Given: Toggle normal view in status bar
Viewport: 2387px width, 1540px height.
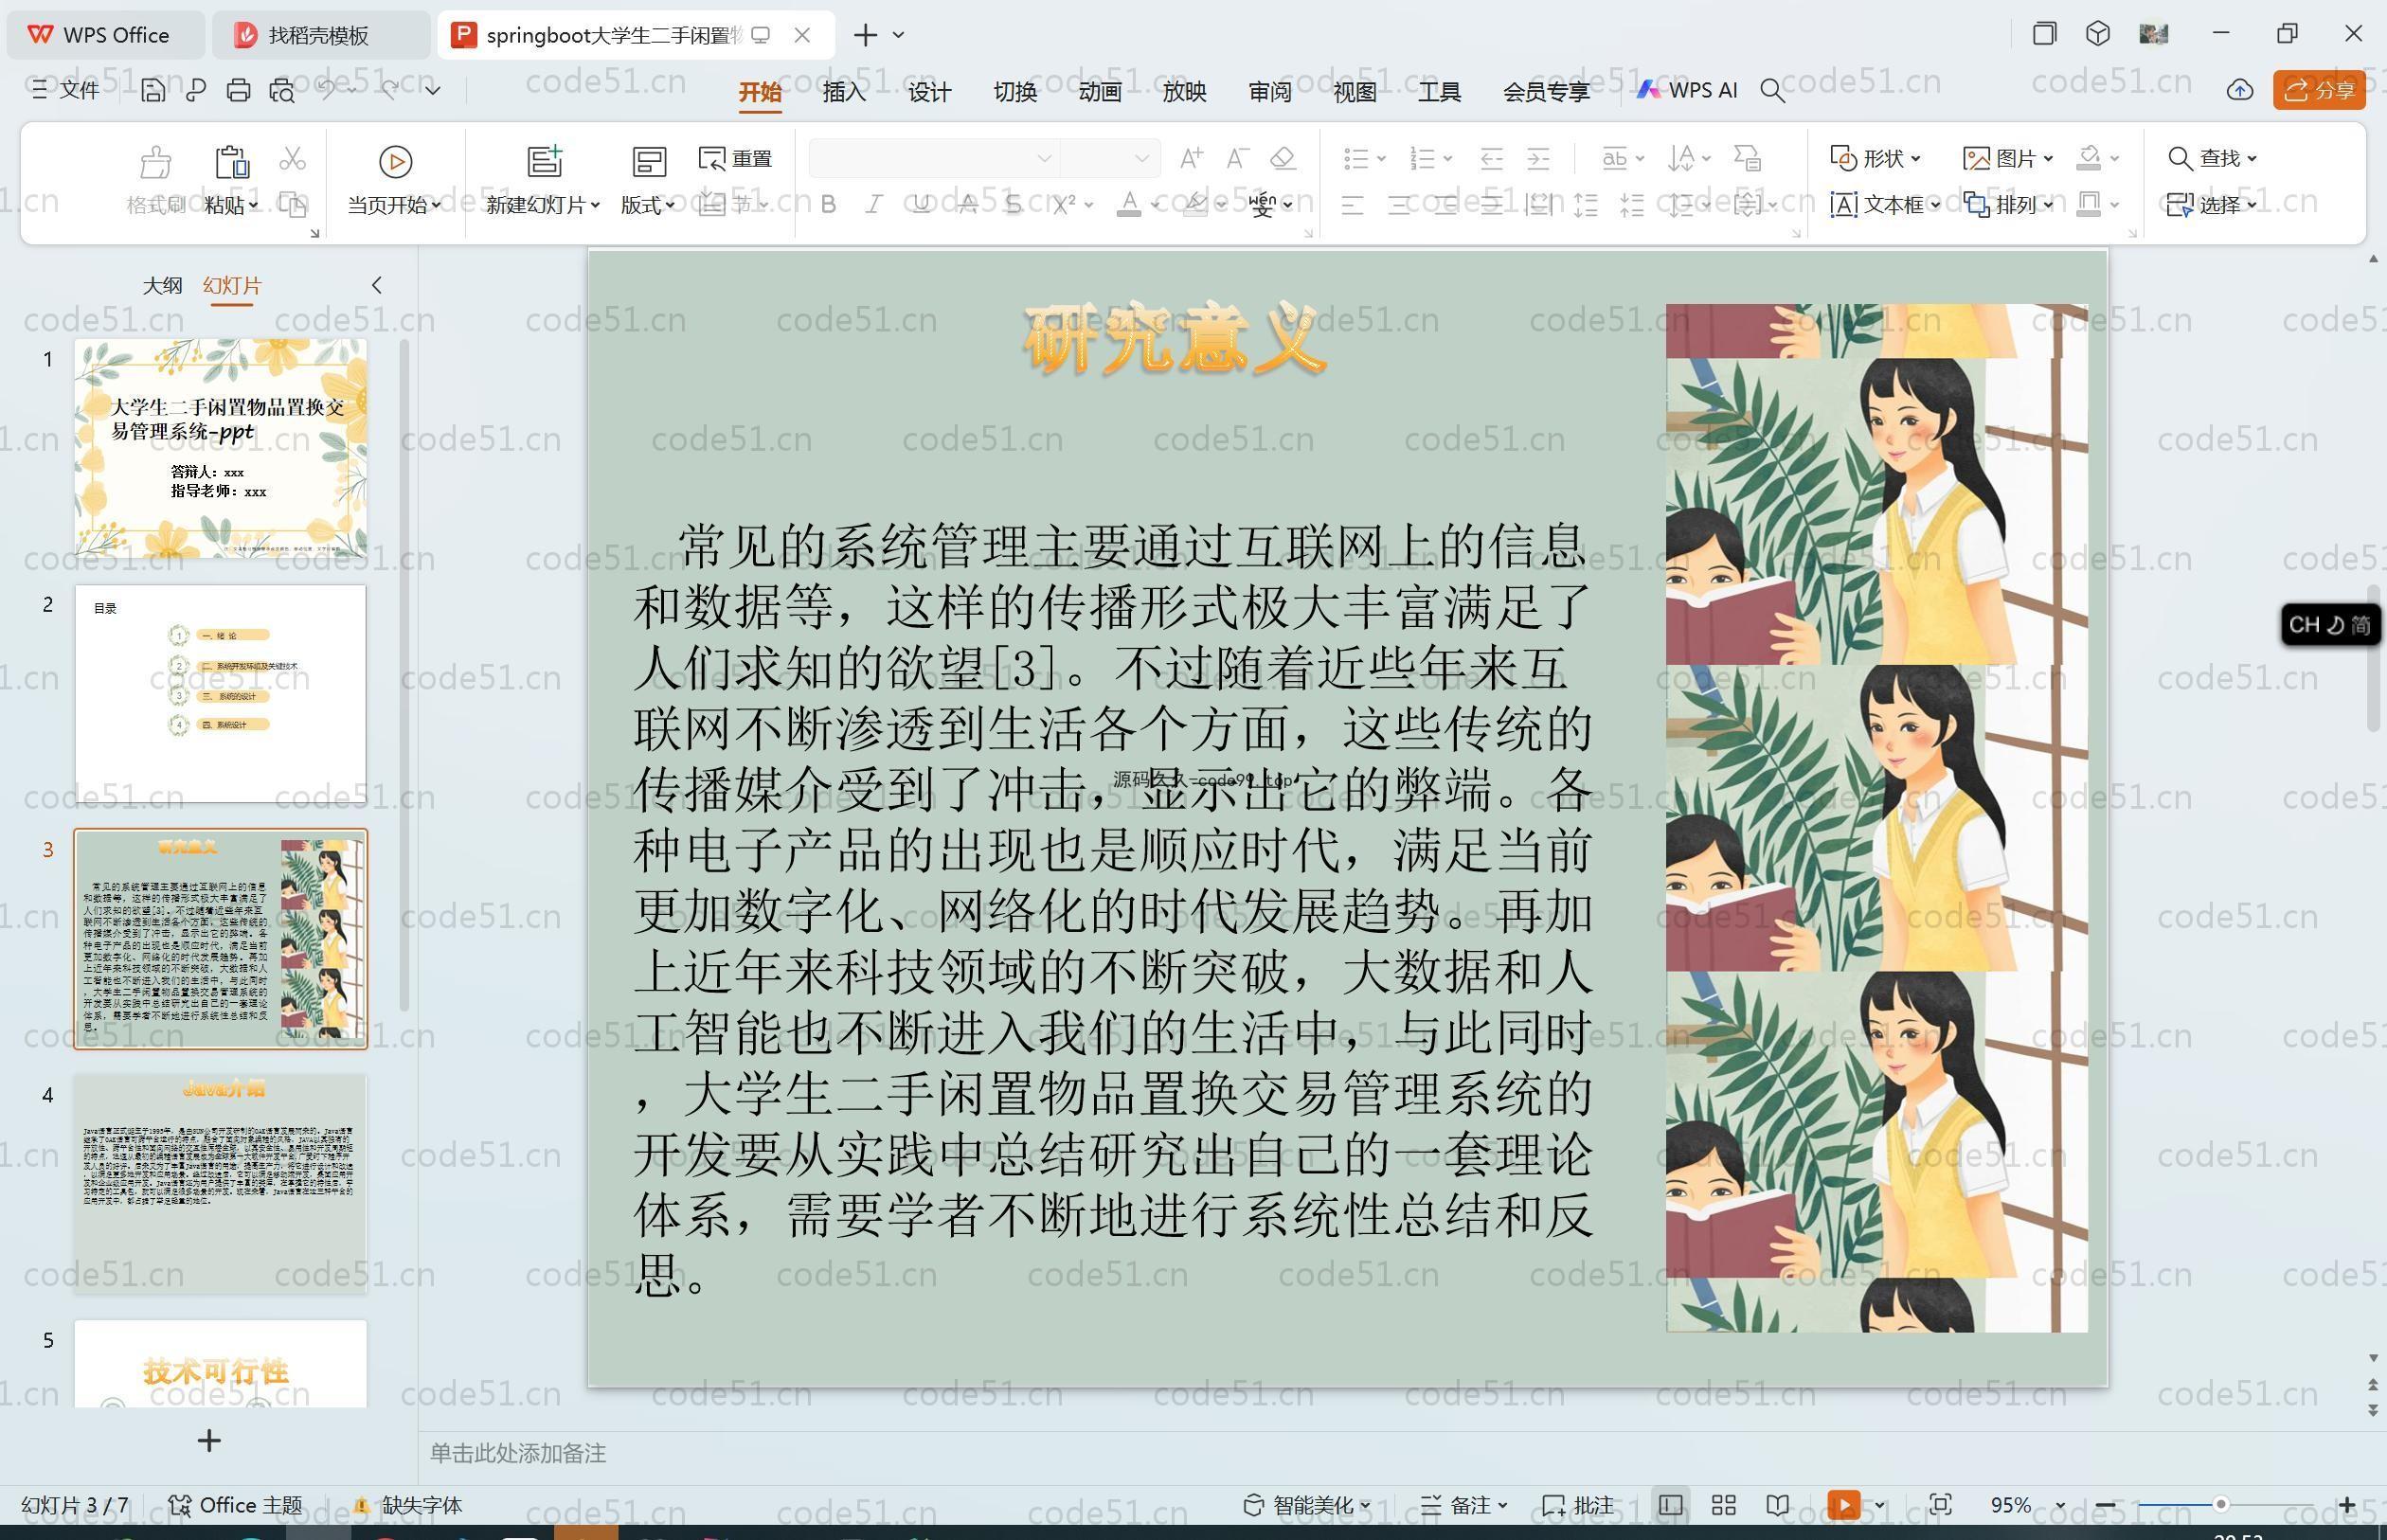Looking at the screenshot, I should click(1670, 1505).
